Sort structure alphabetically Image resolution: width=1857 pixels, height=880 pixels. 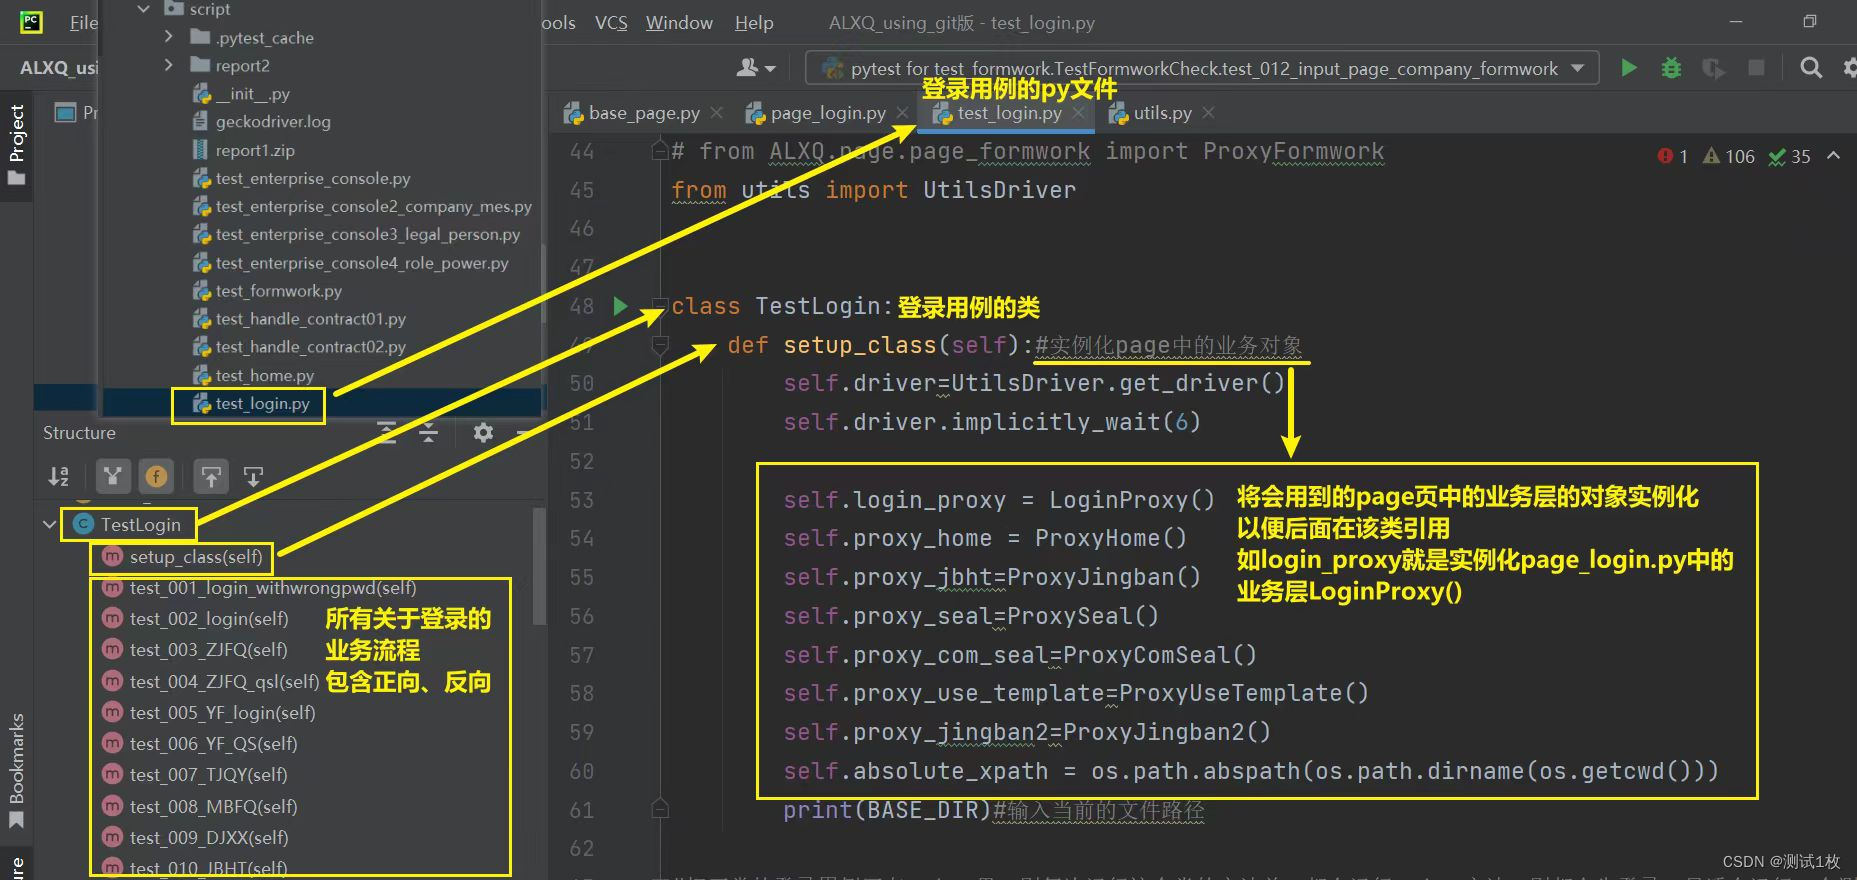coord(58,477)
